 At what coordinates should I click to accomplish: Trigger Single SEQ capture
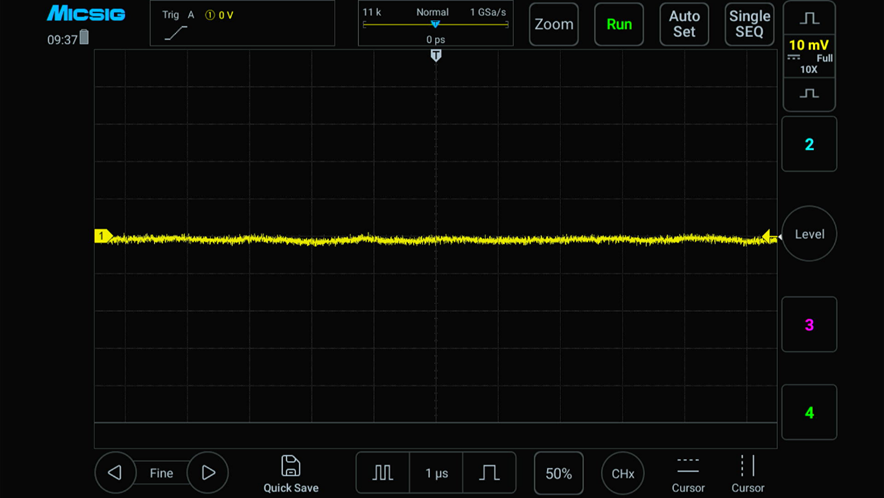pos(749,24)
